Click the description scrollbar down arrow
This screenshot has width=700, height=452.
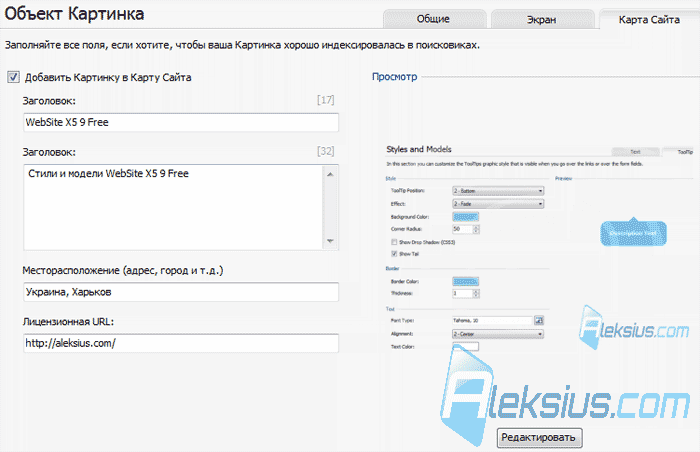point(330,241)
